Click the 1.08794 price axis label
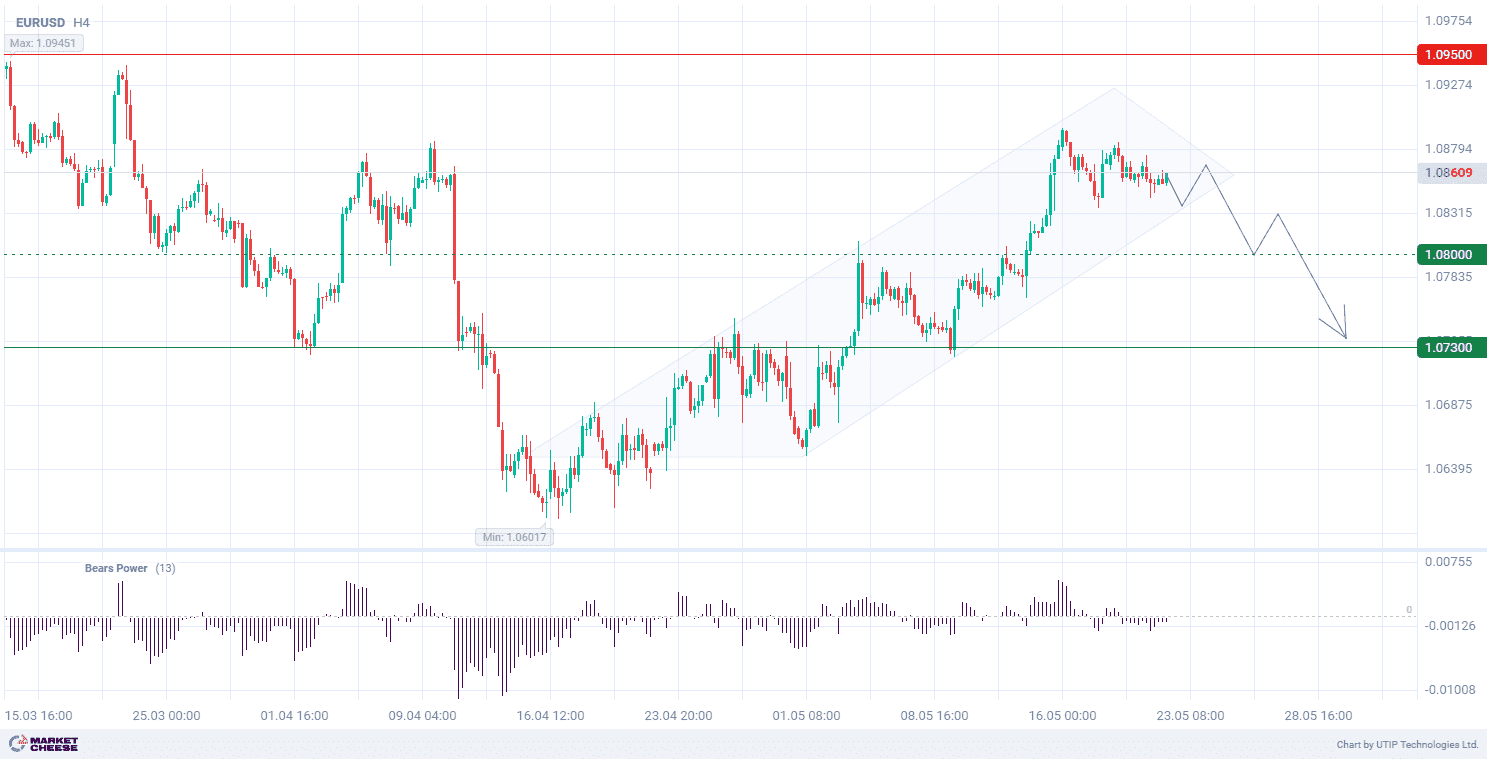The width and height of the screenshot is (1487, 759). pyautogui.click(x=1449, y=149)
